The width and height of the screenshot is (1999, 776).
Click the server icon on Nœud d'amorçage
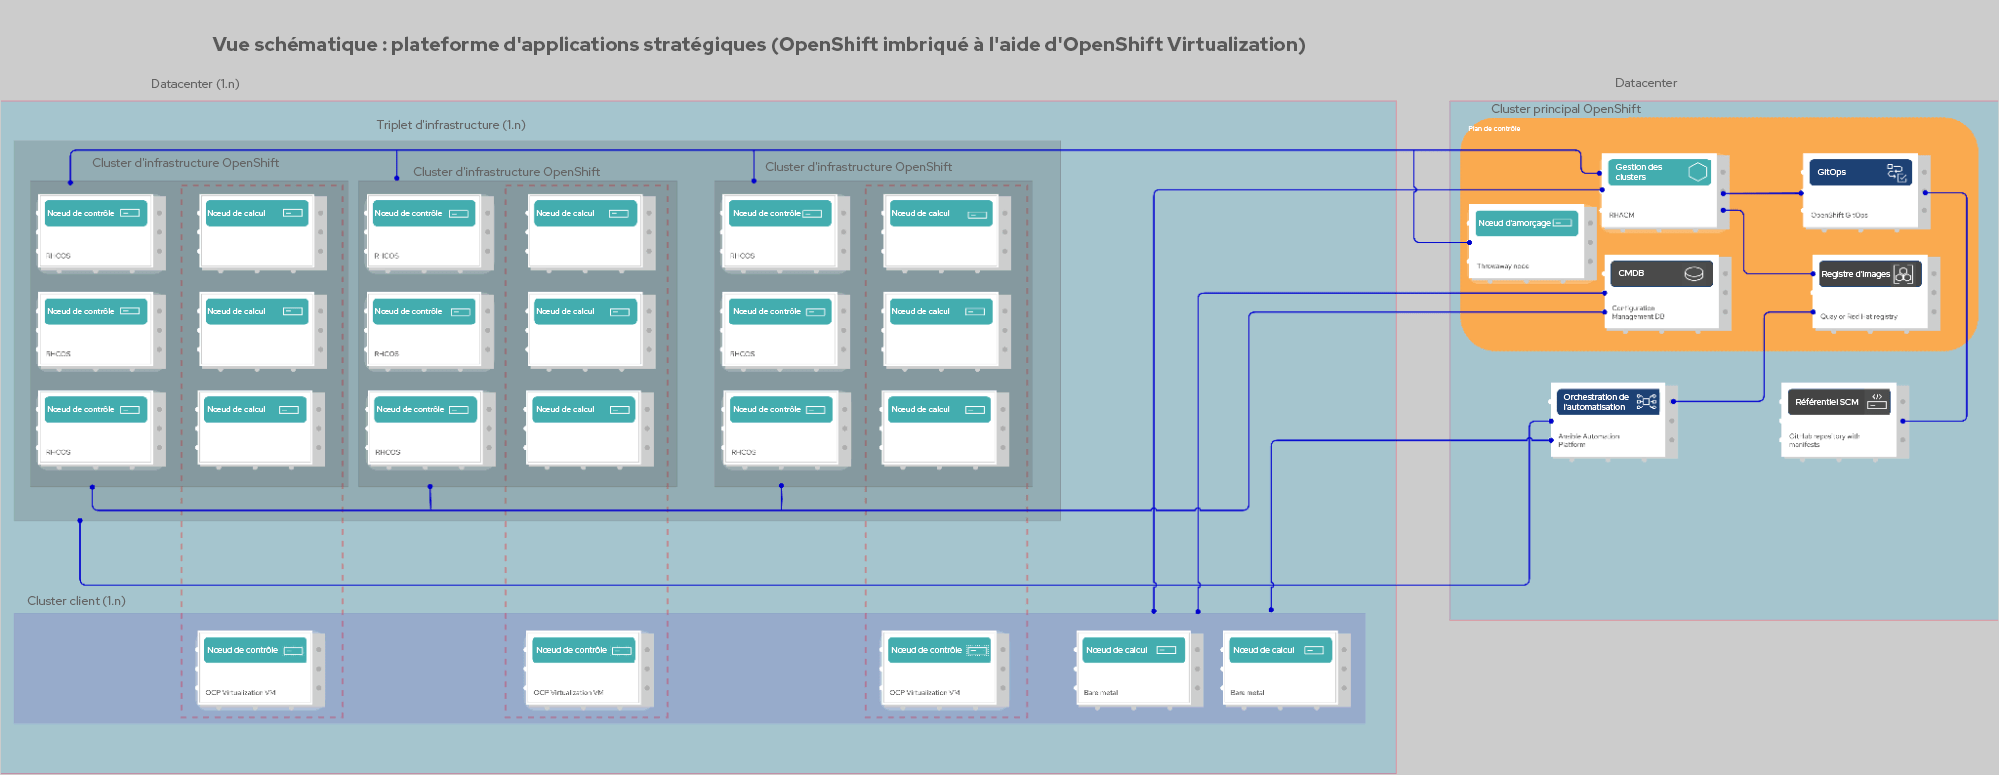click(1563, 223)
